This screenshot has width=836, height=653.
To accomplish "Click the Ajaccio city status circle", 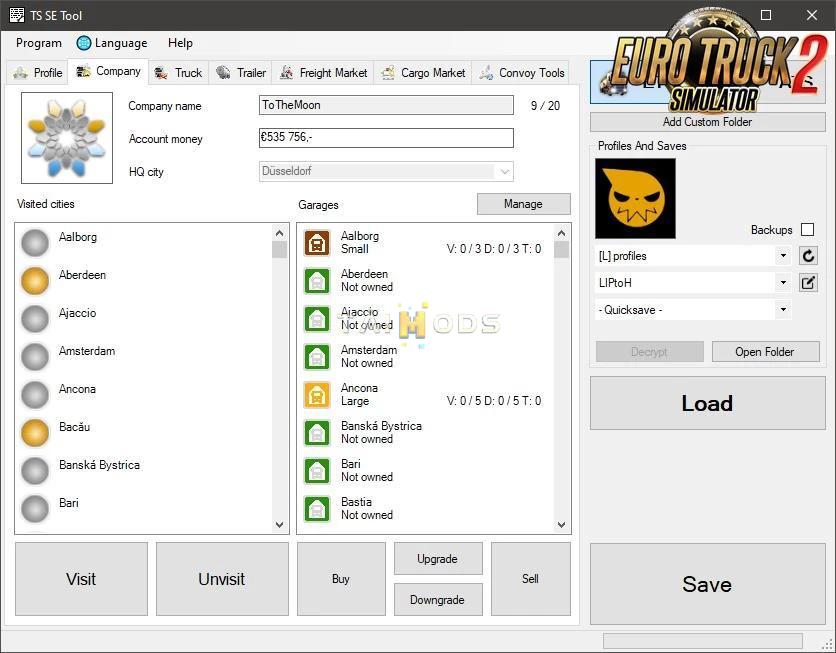I will click(35, 318).
